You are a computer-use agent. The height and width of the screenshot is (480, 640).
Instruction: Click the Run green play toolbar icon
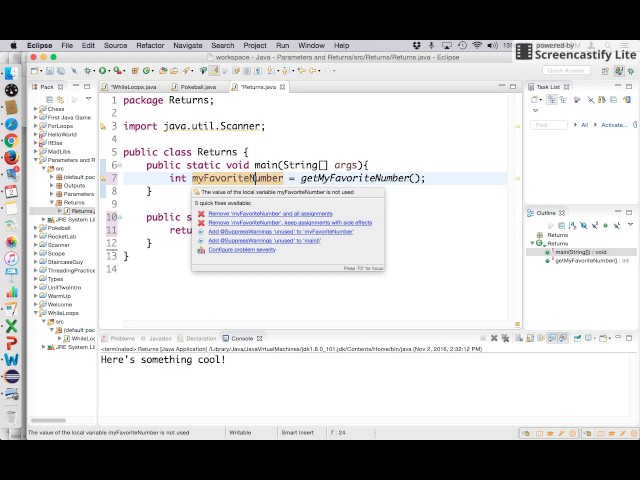point(102,71)
